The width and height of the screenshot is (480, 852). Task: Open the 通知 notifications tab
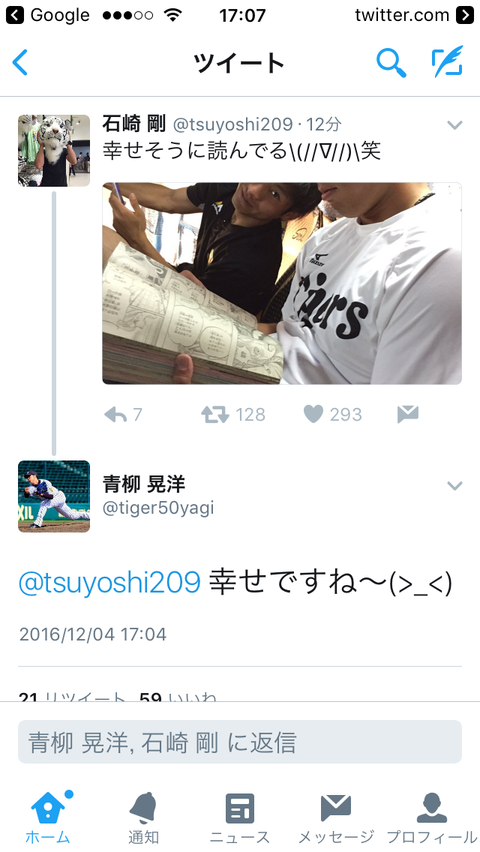coord(144,818)
